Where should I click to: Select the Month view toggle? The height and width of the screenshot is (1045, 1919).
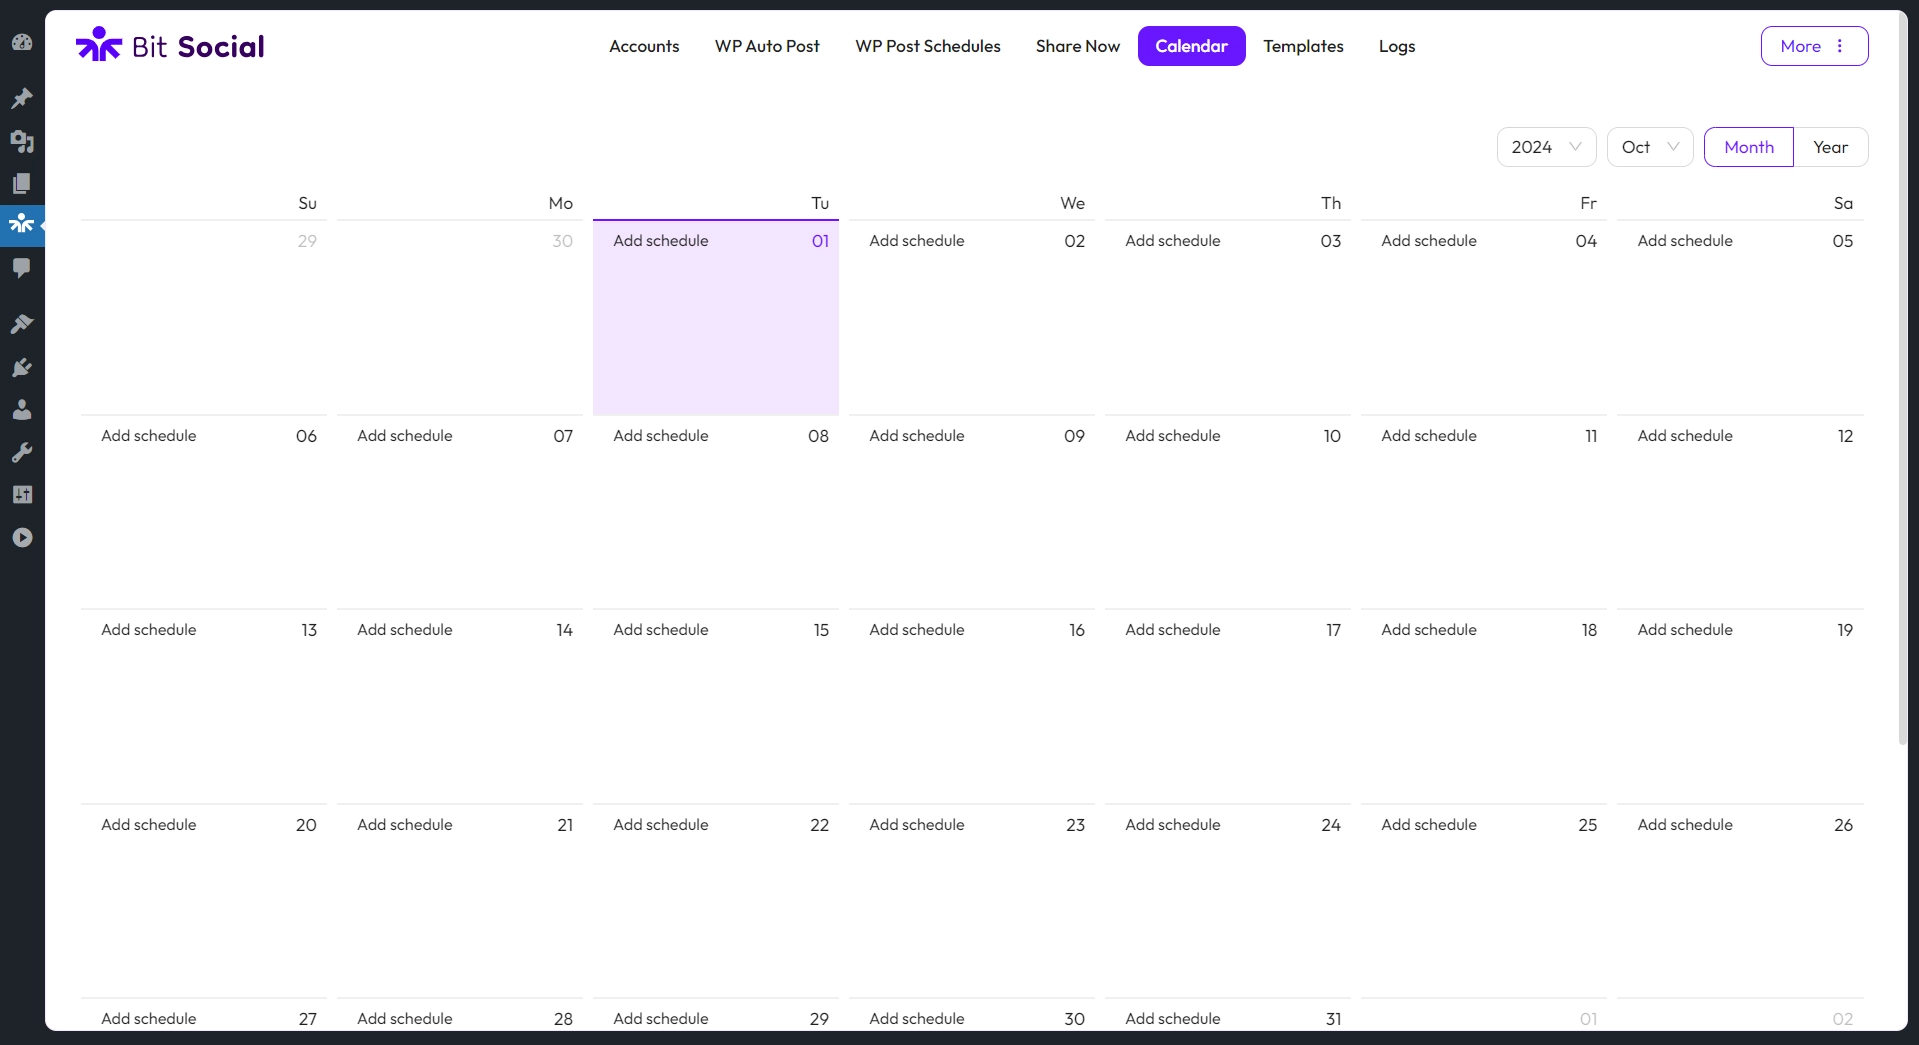tap(1748, 147)
